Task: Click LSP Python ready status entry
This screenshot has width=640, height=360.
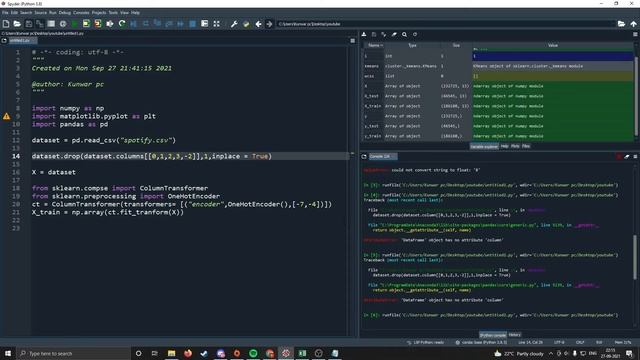Action: pyautogui.click(x=425, y=342)
